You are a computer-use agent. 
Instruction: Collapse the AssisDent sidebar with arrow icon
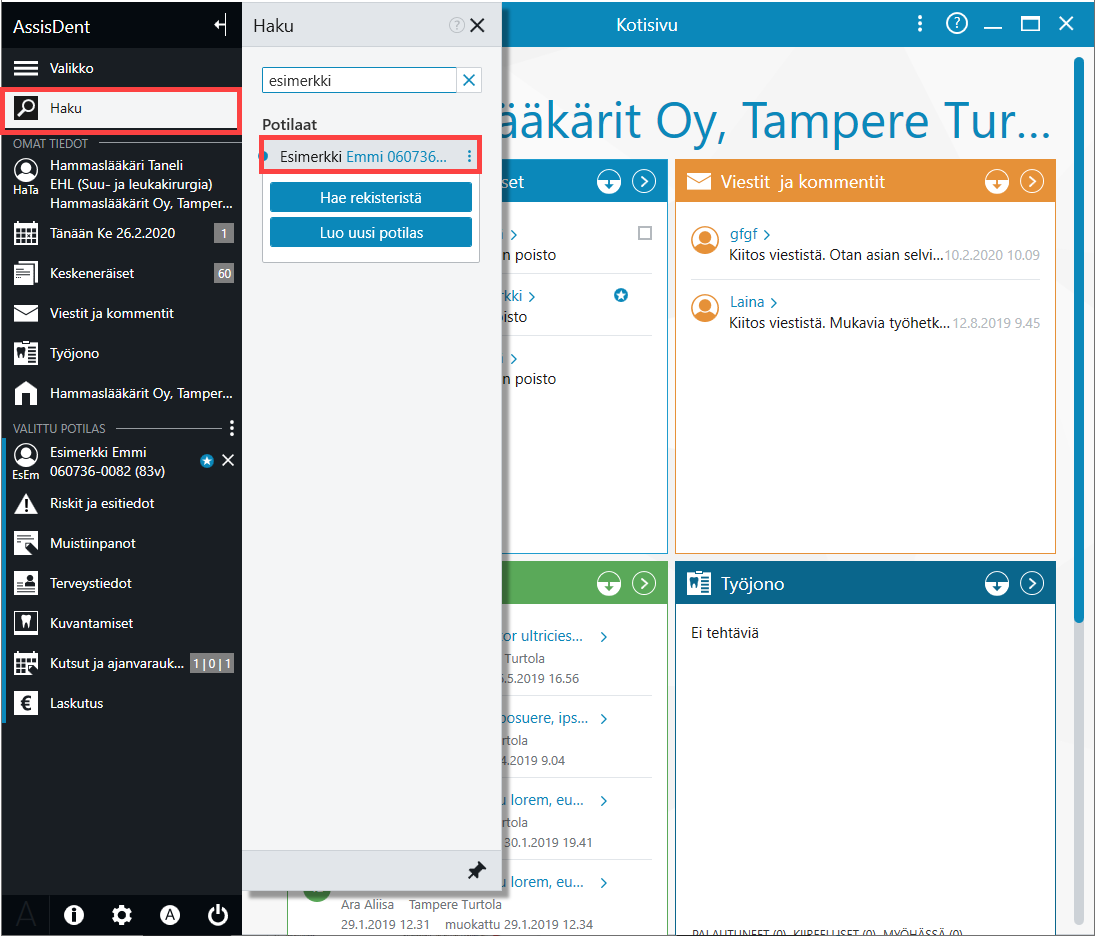pos(221,26)
